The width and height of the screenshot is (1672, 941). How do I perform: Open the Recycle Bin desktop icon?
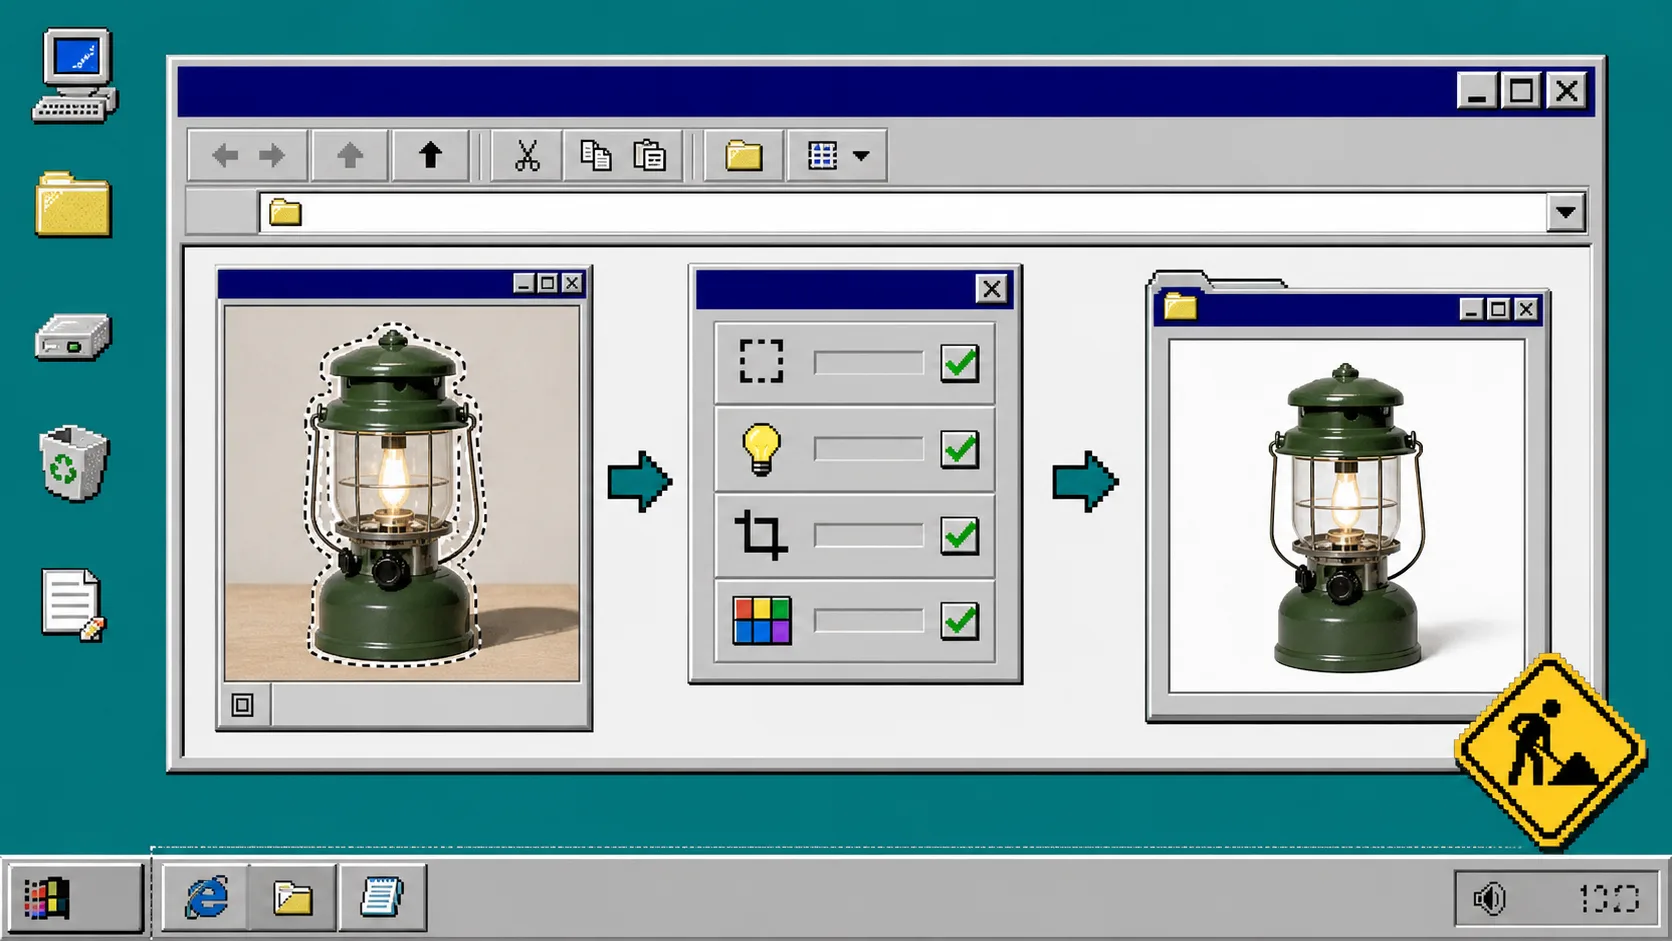[73, 462]
